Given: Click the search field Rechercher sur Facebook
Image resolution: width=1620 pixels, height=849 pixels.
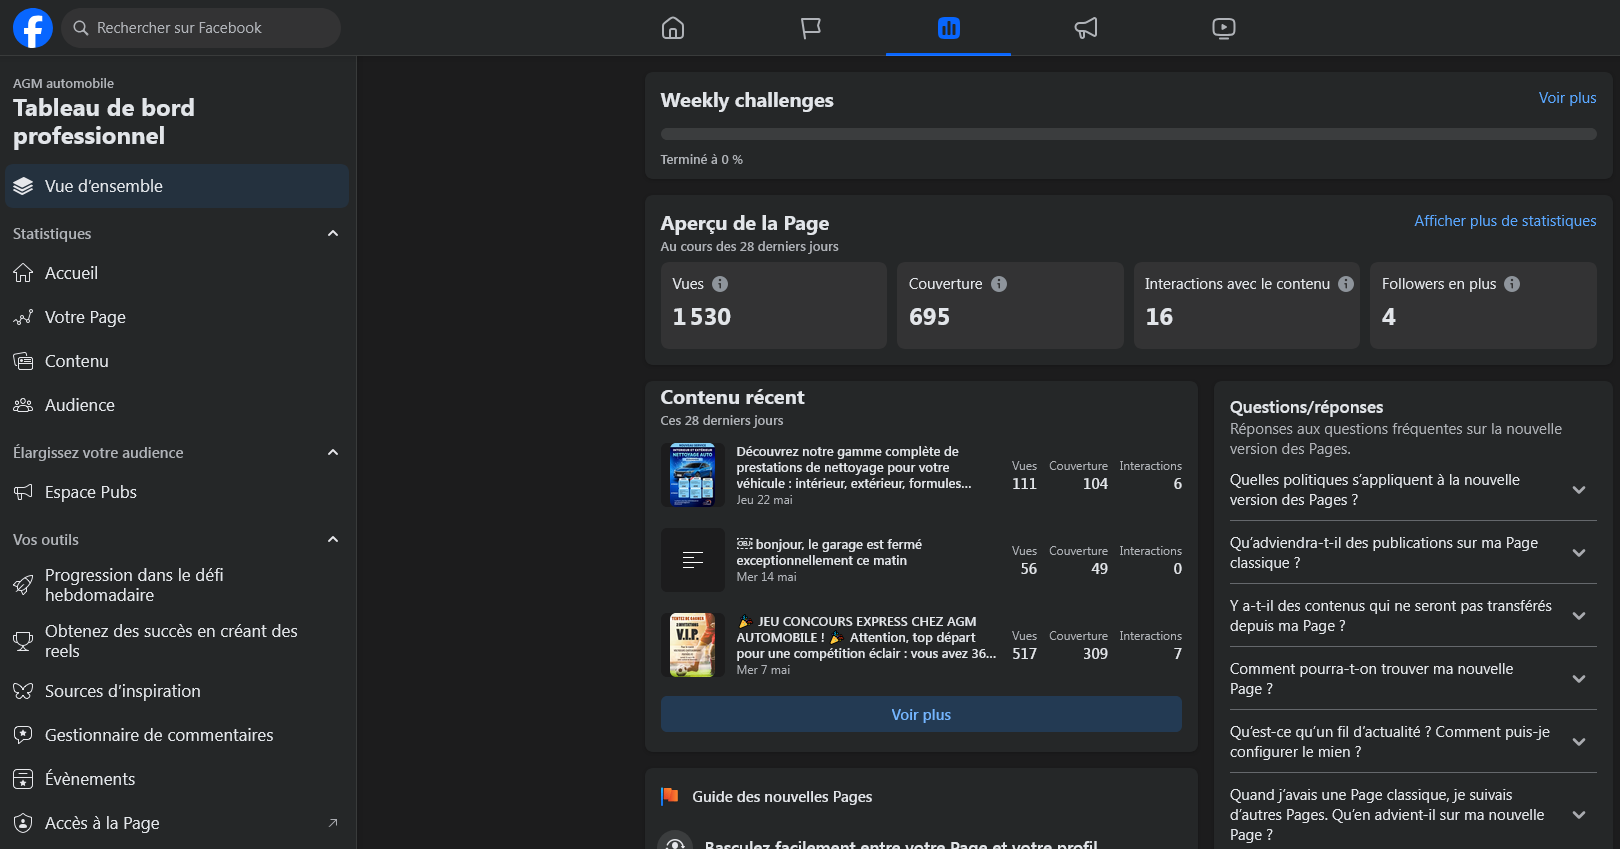Looking at the screenshot, I should click(x=201, y=28).
